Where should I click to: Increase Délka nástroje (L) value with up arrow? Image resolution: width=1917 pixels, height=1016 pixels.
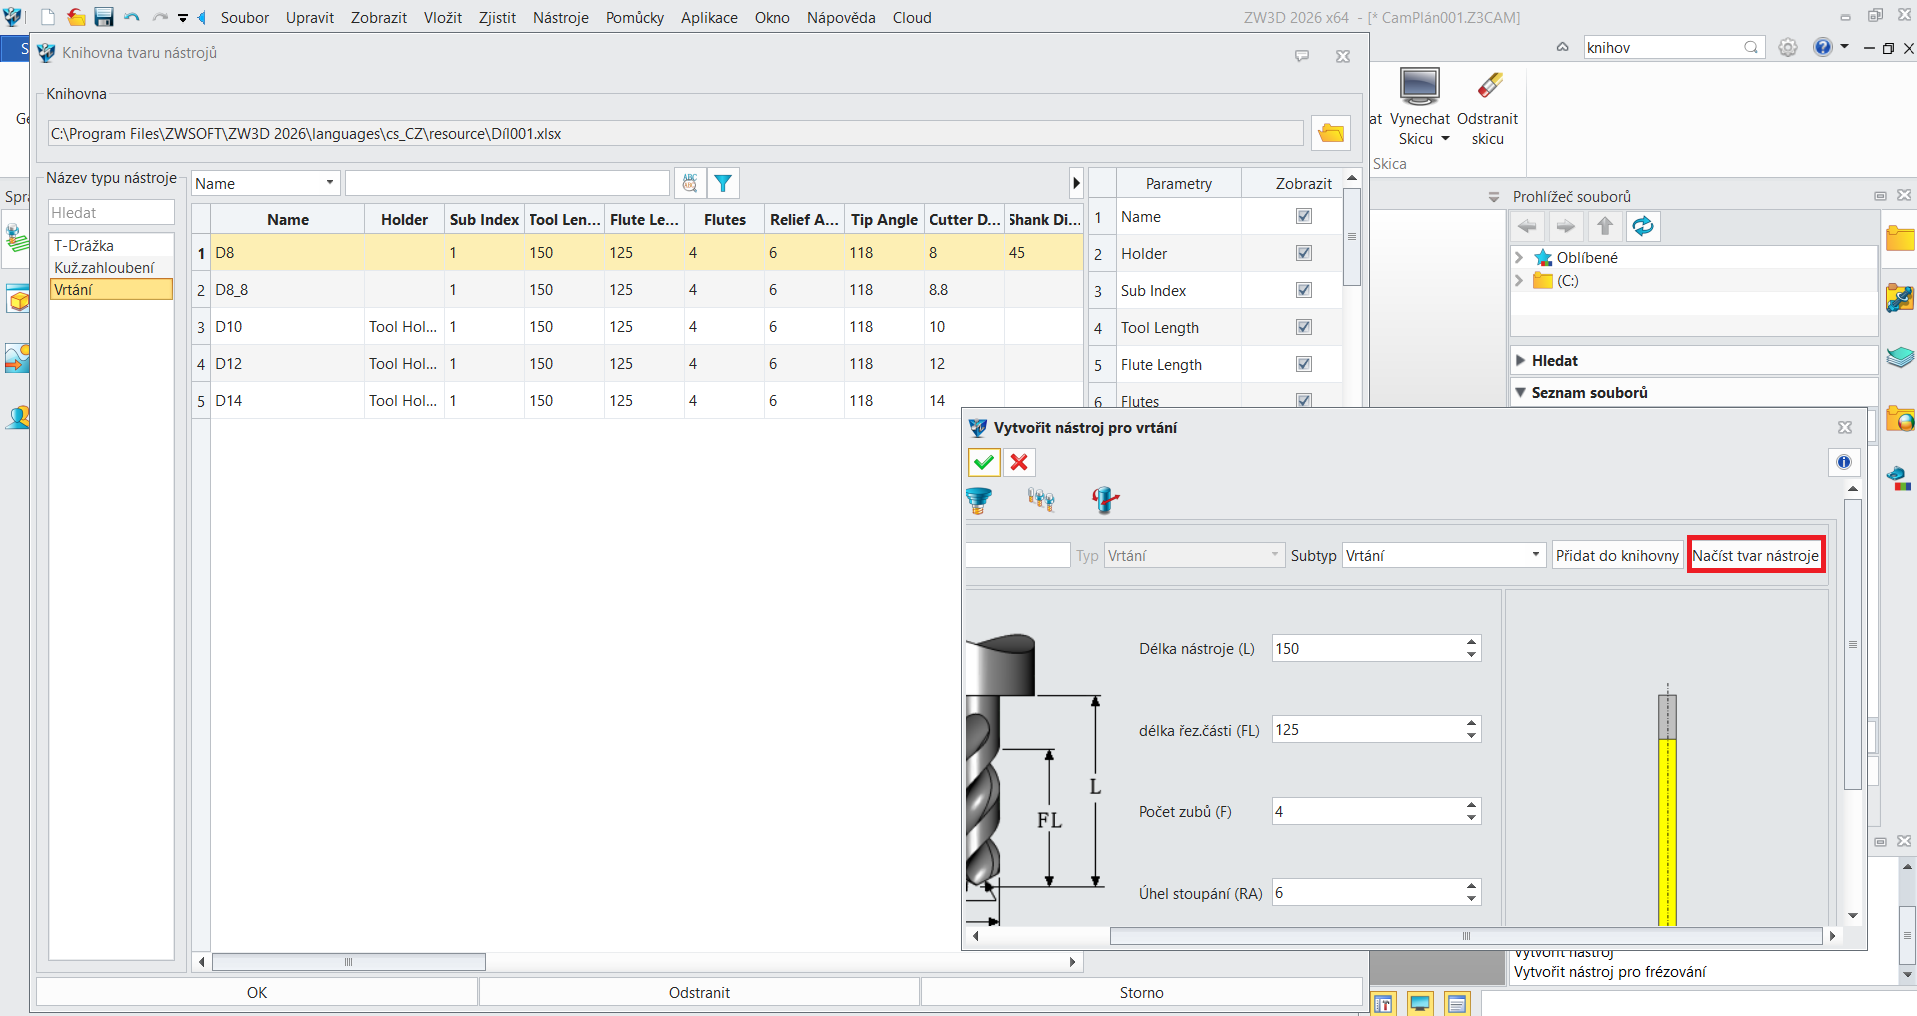[1471, 642]
